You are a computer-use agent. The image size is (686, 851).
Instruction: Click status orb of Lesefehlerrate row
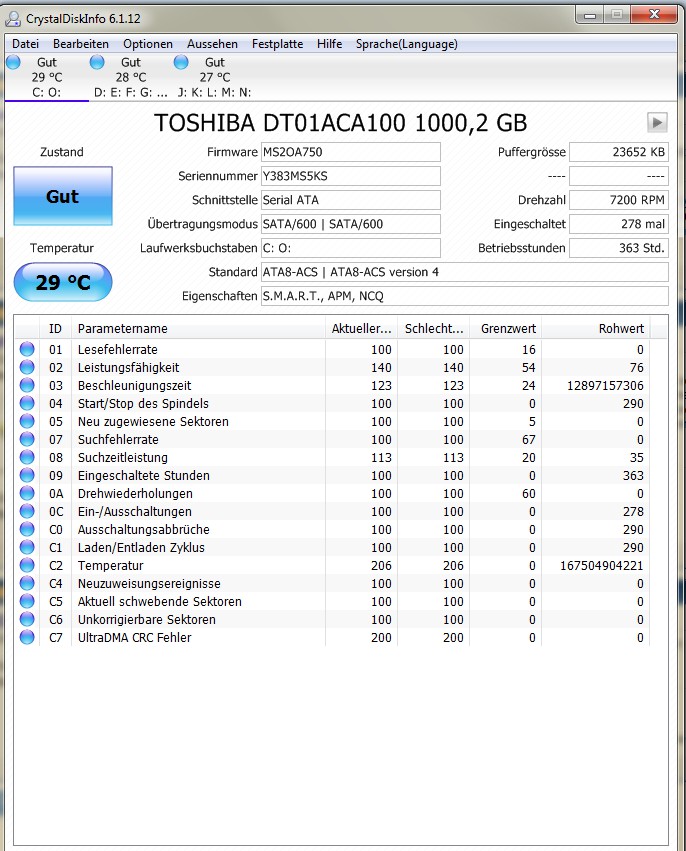pos(27,350)
